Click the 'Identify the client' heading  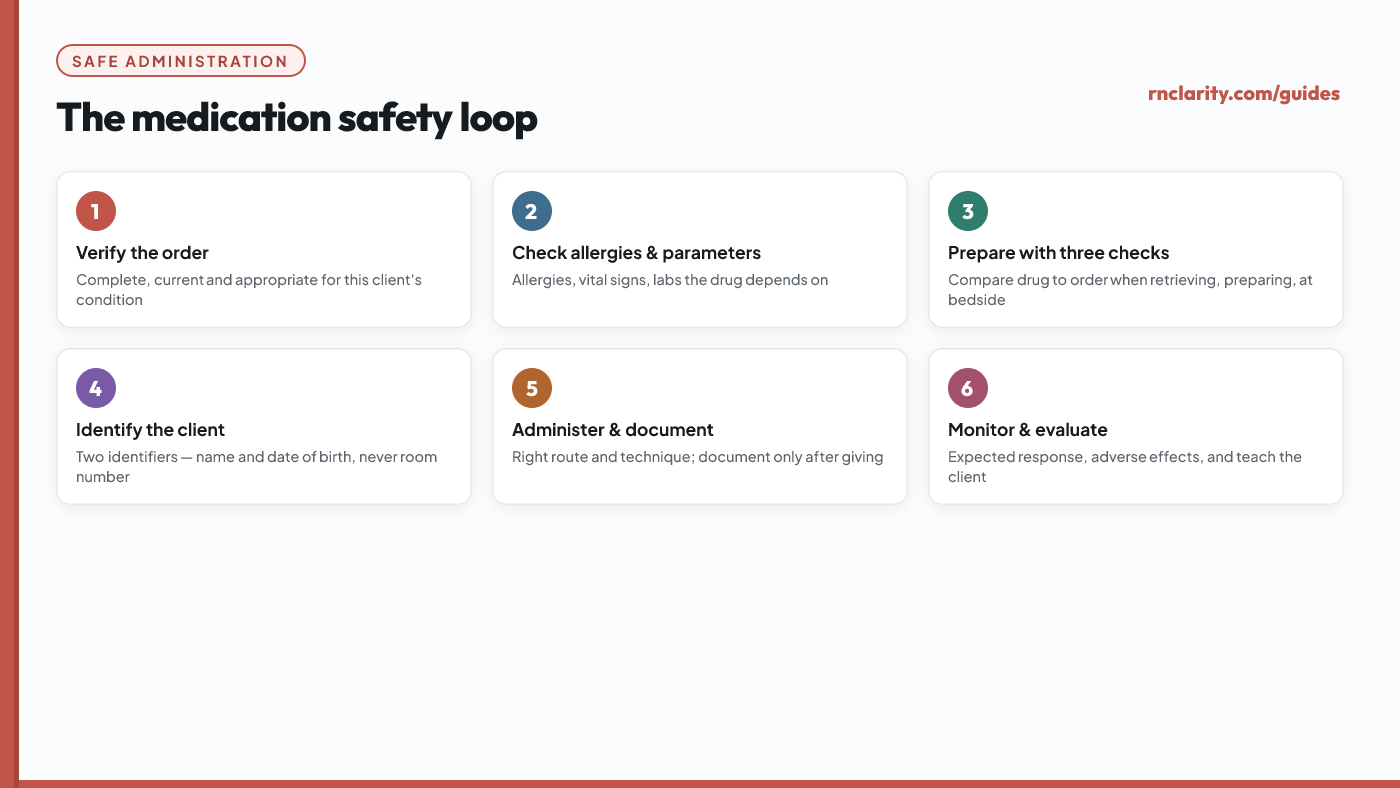pyautogui.click(x=150, y=430)
